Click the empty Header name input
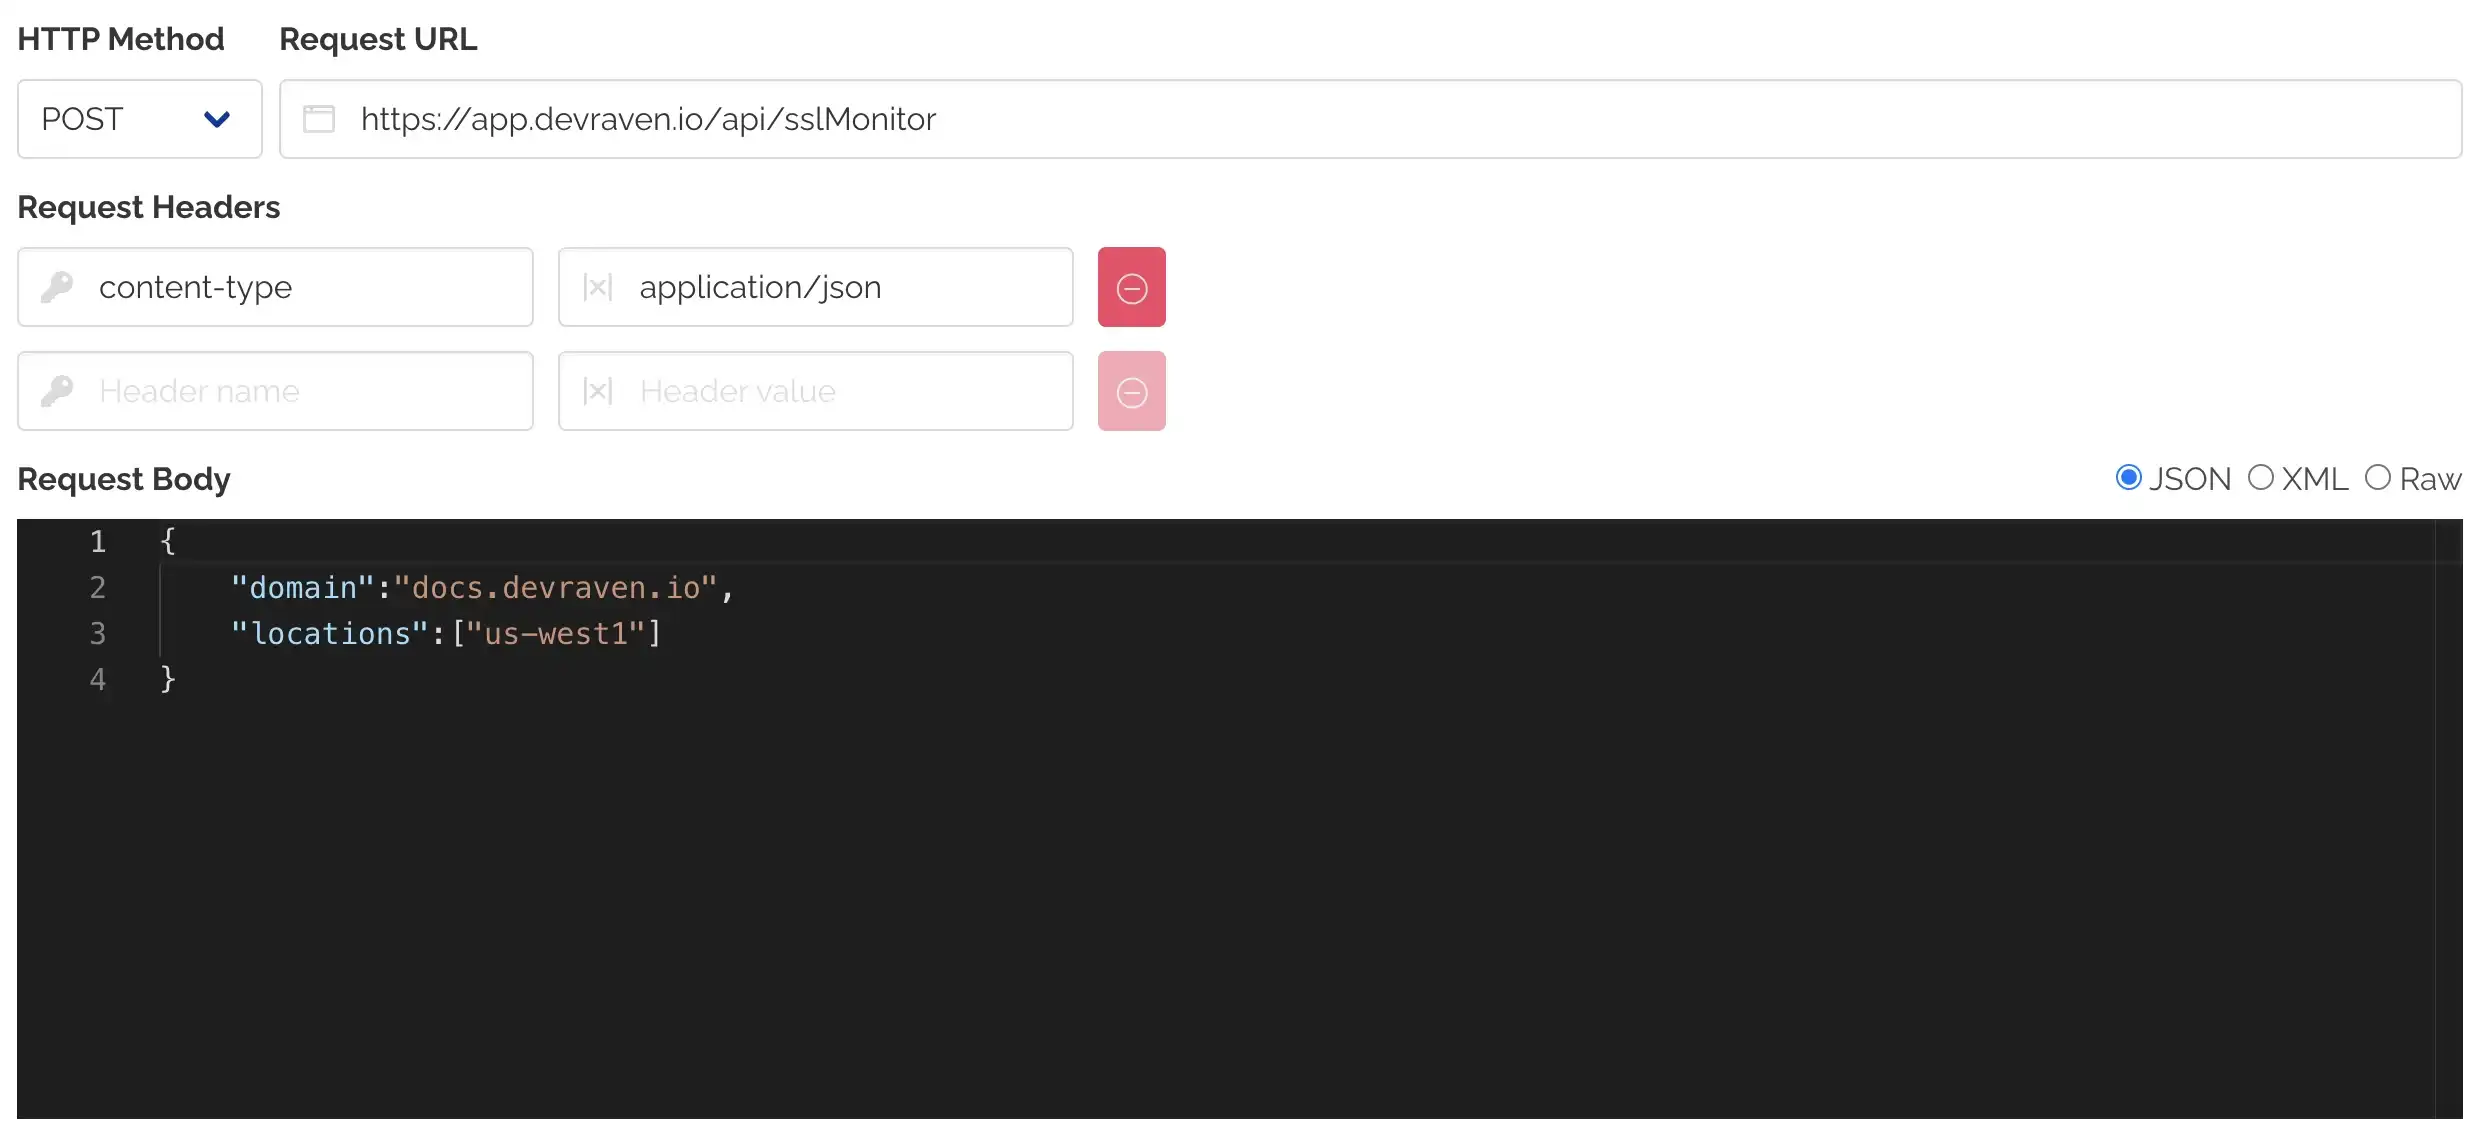This screenshot has height=1140, width=2488. pos(300,391)
